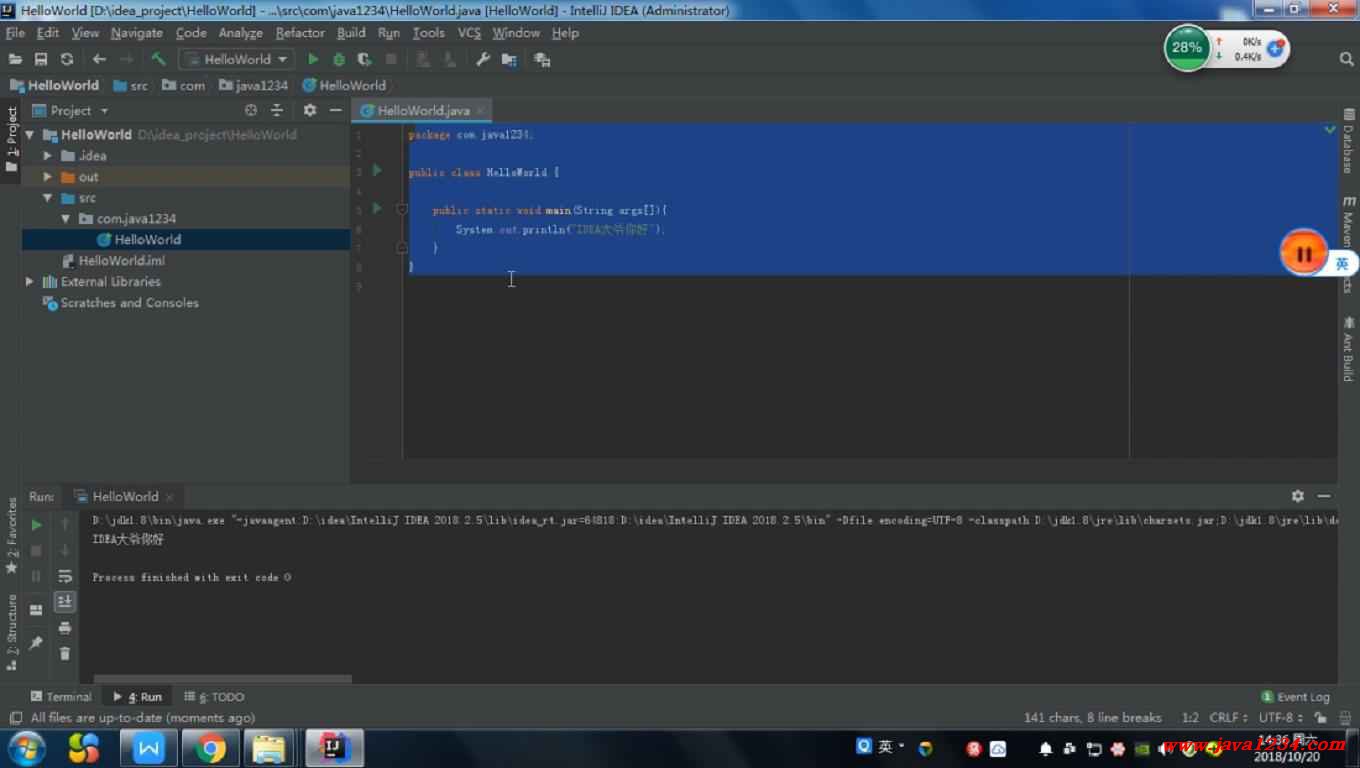
Task: Open the VCS menu
Action: [469, 33]
